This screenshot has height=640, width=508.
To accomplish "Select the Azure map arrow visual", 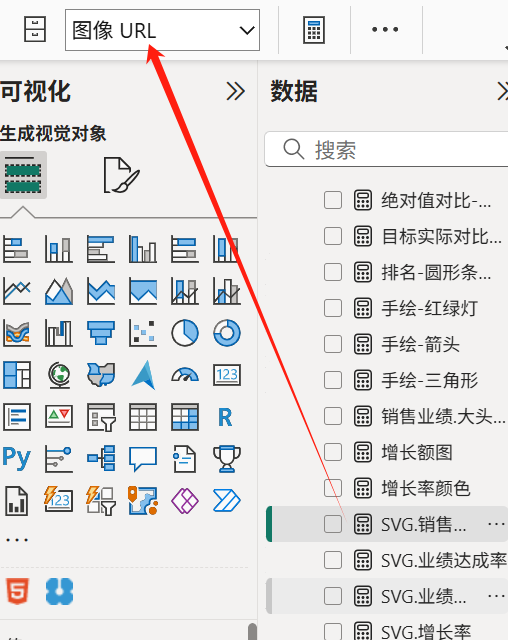I will click(x=143, y=375).
